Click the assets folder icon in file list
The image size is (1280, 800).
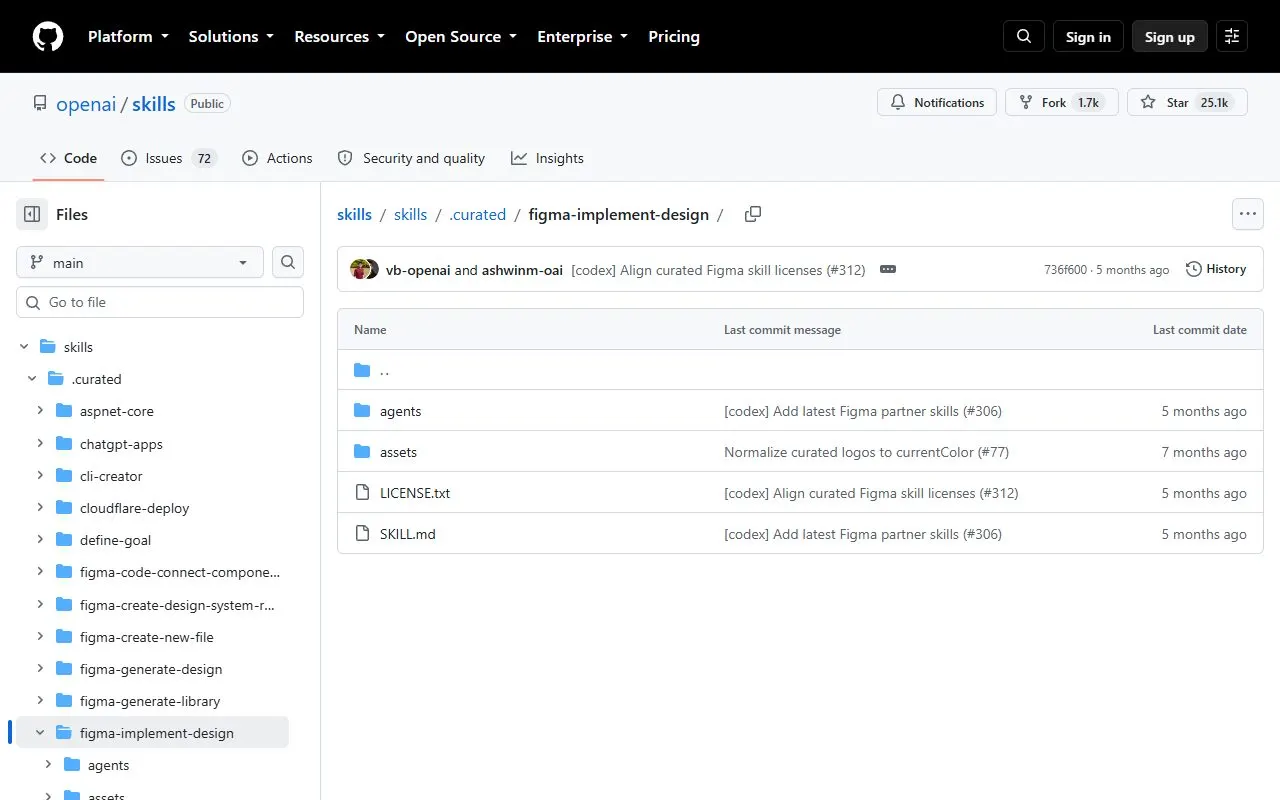click(x=362, y=452)
